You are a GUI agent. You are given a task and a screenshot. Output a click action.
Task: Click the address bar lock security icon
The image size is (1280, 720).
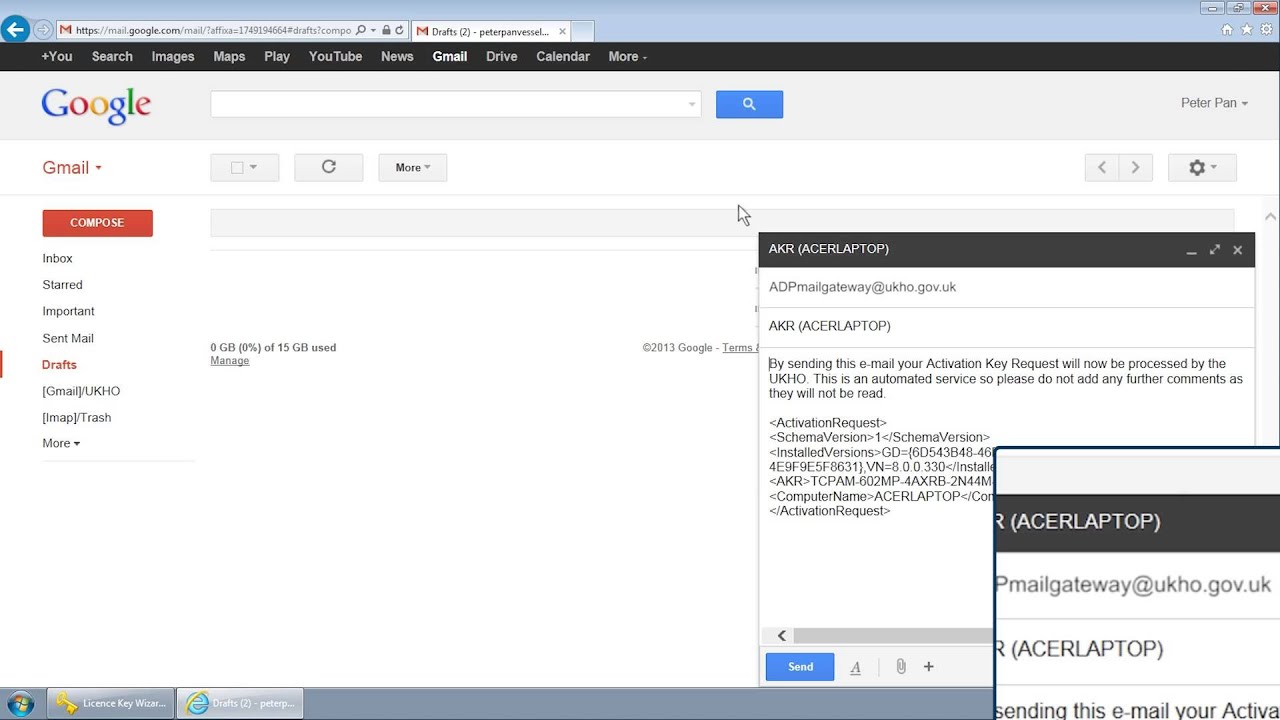coord(385,31)
